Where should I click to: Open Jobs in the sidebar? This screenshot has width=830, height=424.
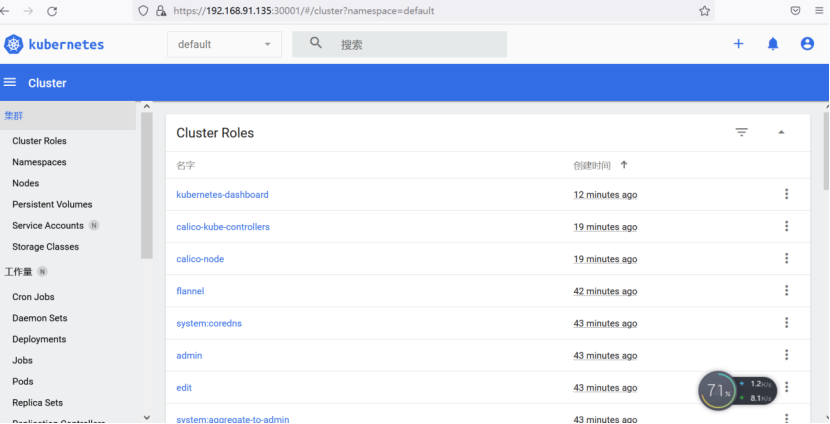(22, 360)
